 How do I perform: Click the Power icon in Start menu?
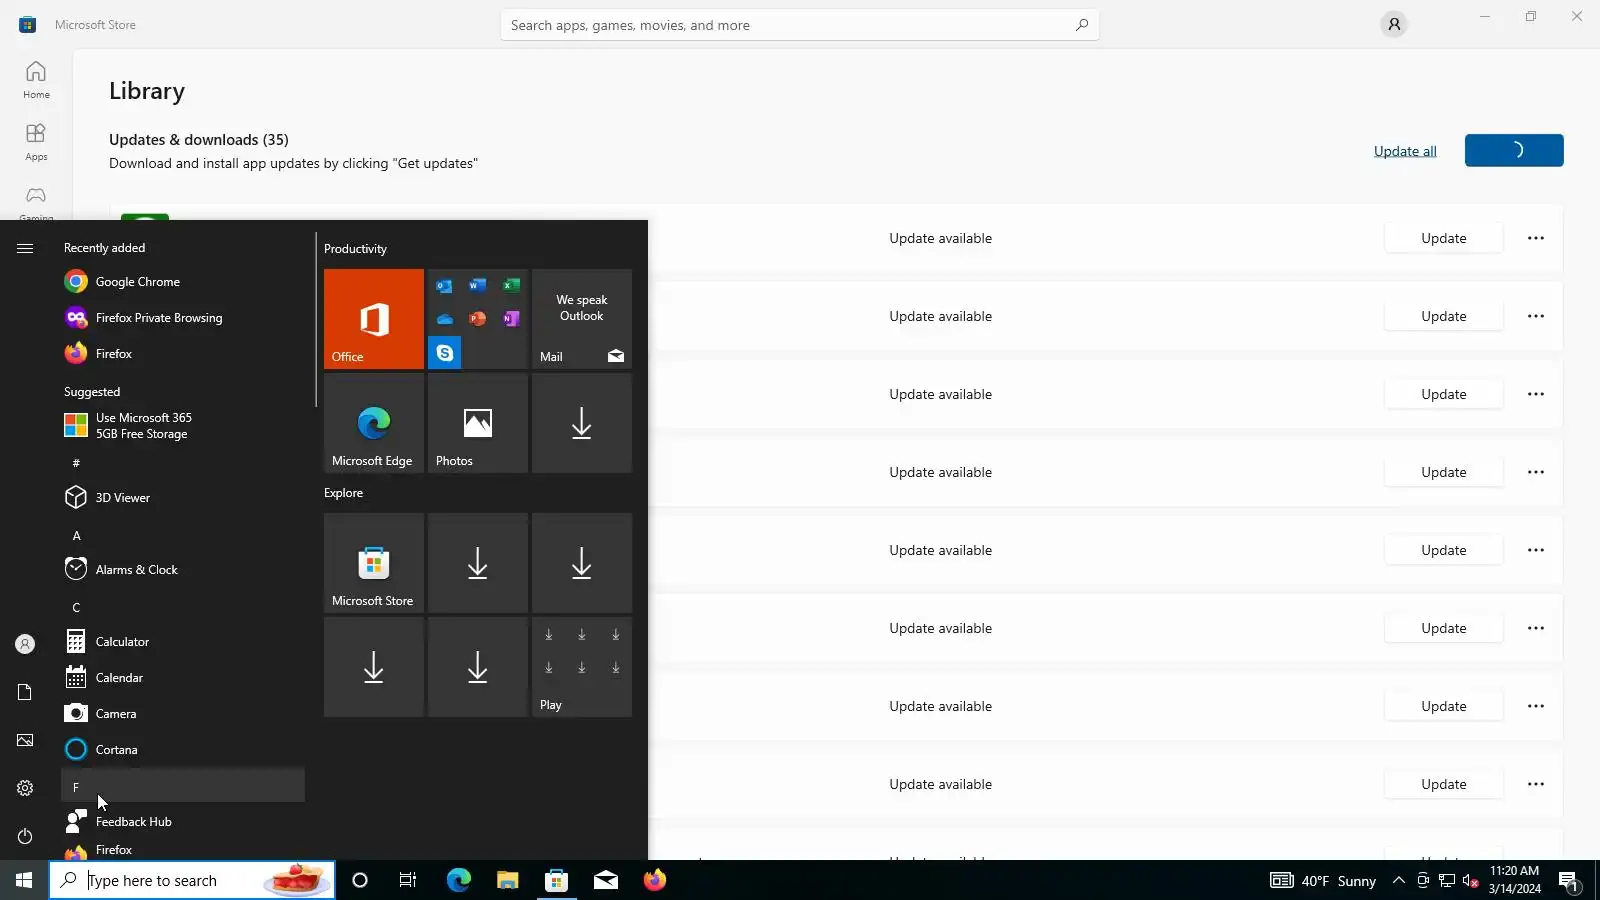click(25, 836)
